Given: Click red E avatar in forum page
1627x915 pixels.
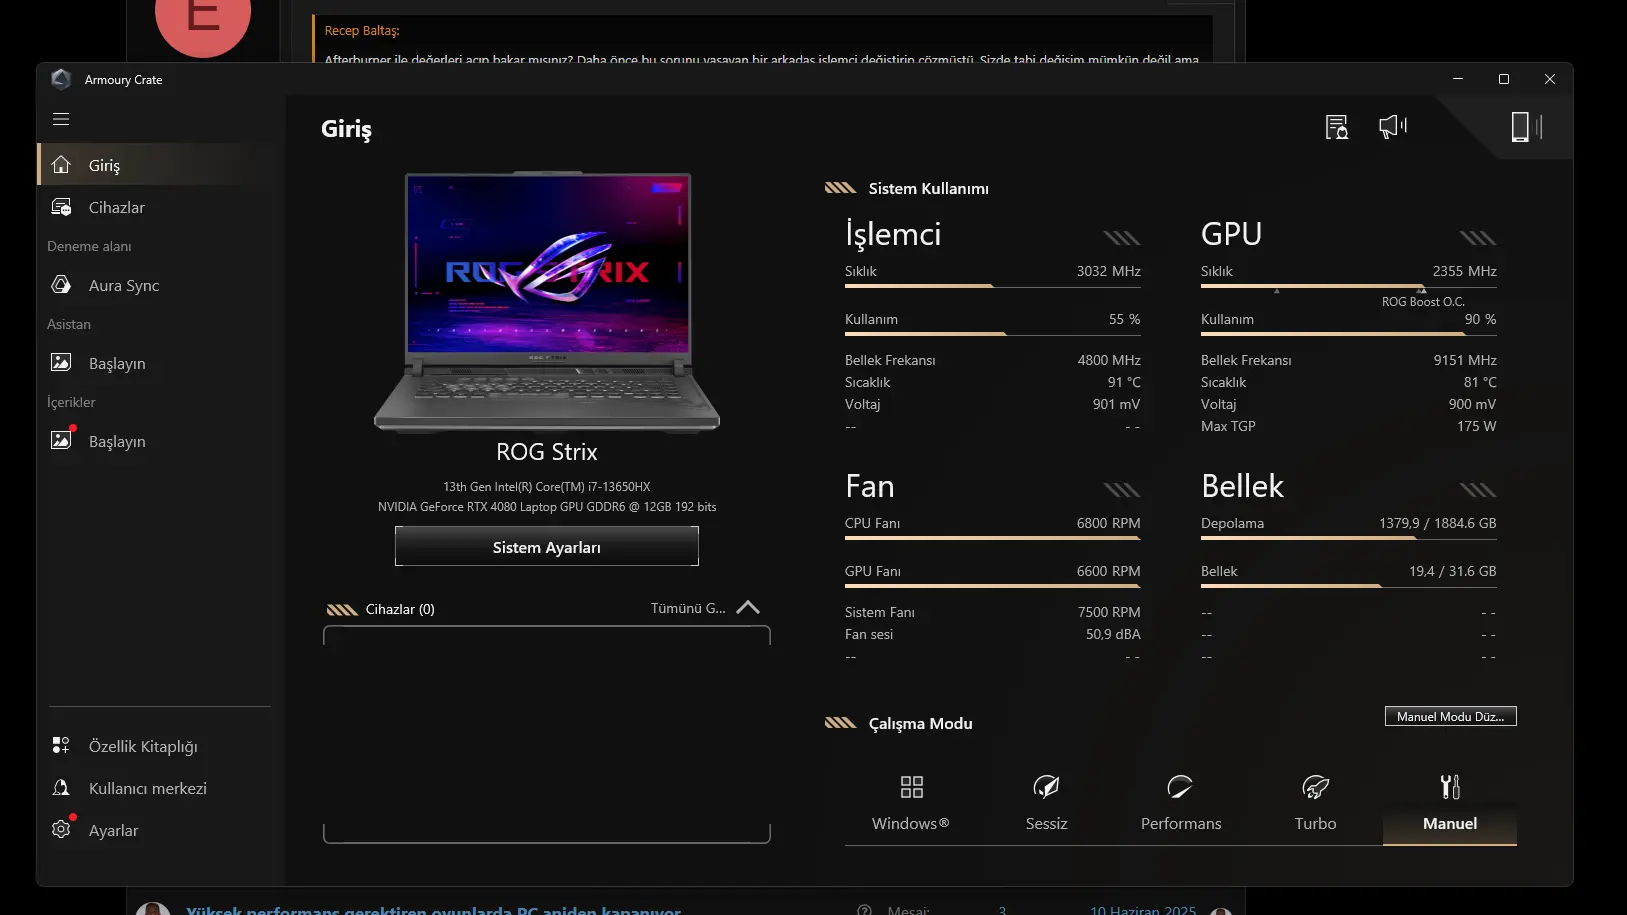Looking at the screenshot, I should coord(203,20).
